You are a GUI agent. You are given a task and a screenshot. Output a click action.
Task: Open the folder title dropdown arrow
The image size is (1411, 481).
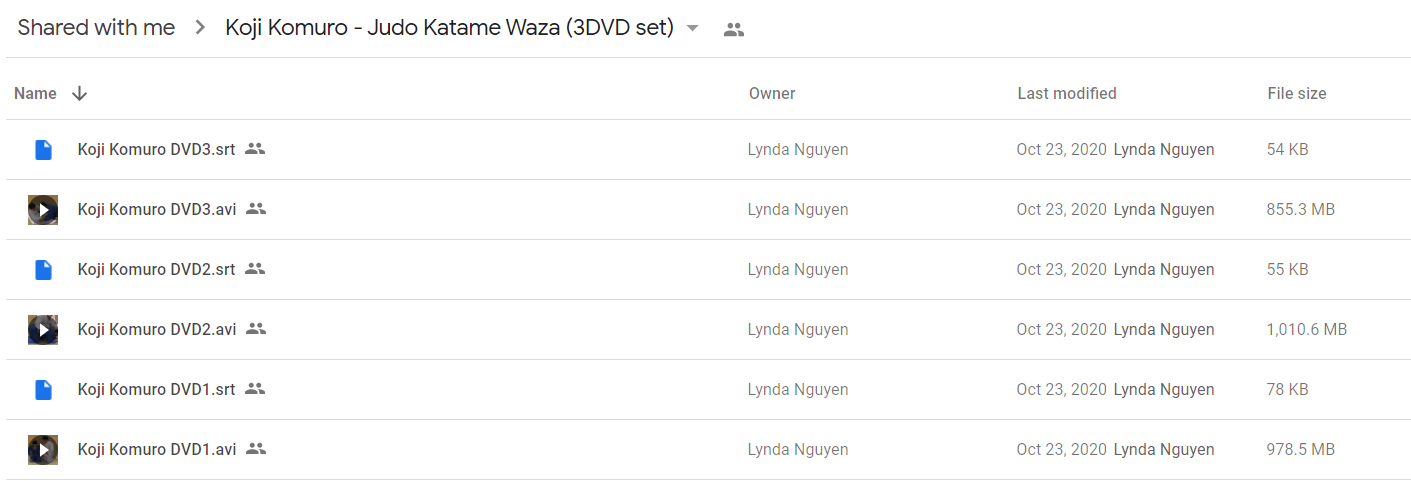[693, 28]
